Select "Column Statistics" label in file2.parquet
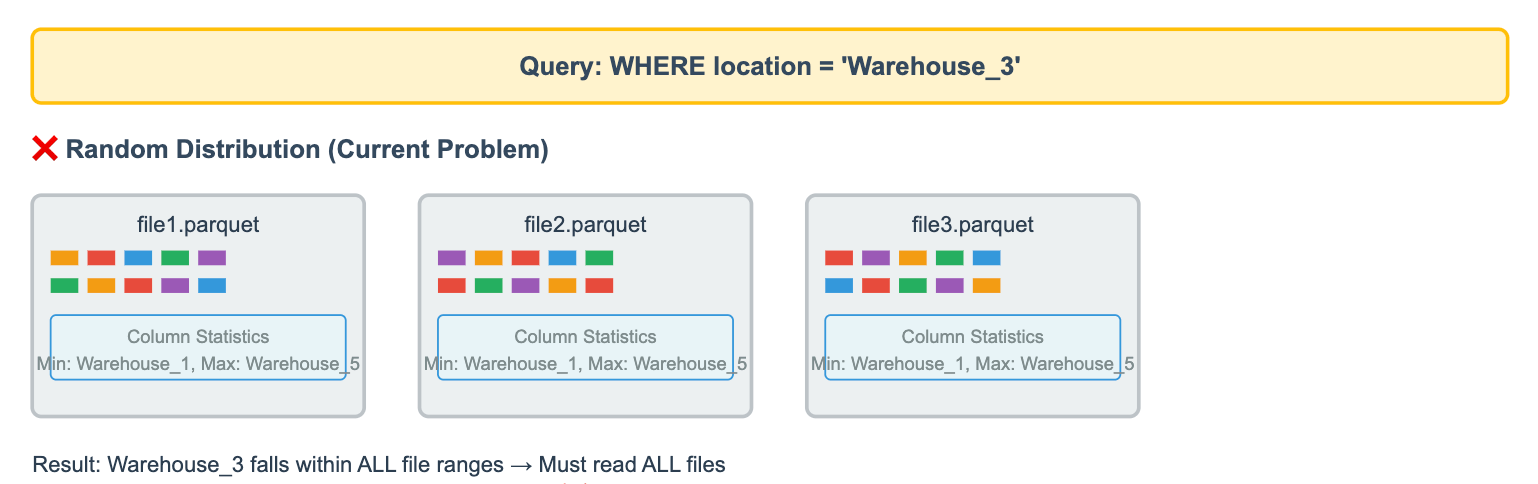Image resolution: width=1538 pixels, height=484 pixels. click(585, 337)
